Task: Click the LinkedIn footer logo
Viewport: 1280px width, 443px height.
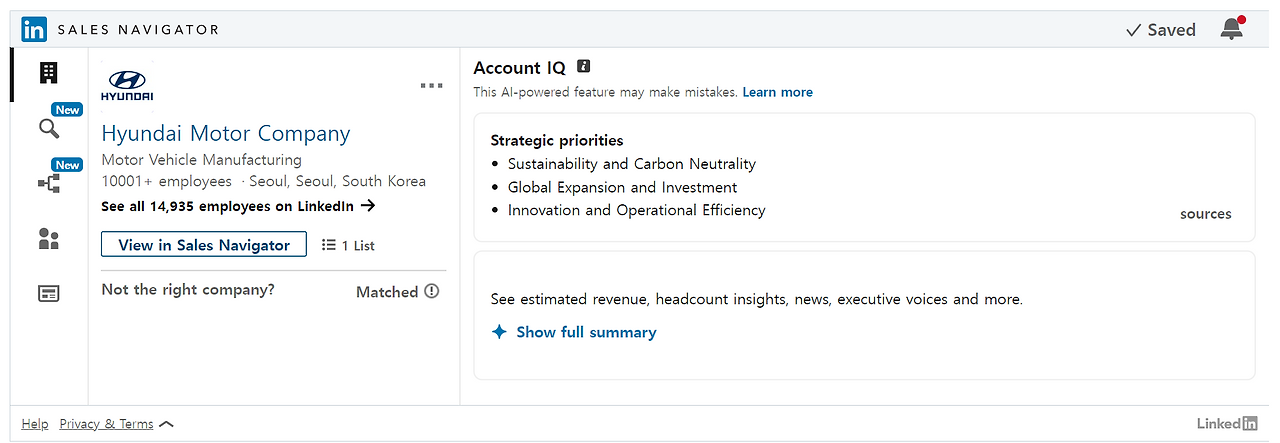Action: 1227,424
